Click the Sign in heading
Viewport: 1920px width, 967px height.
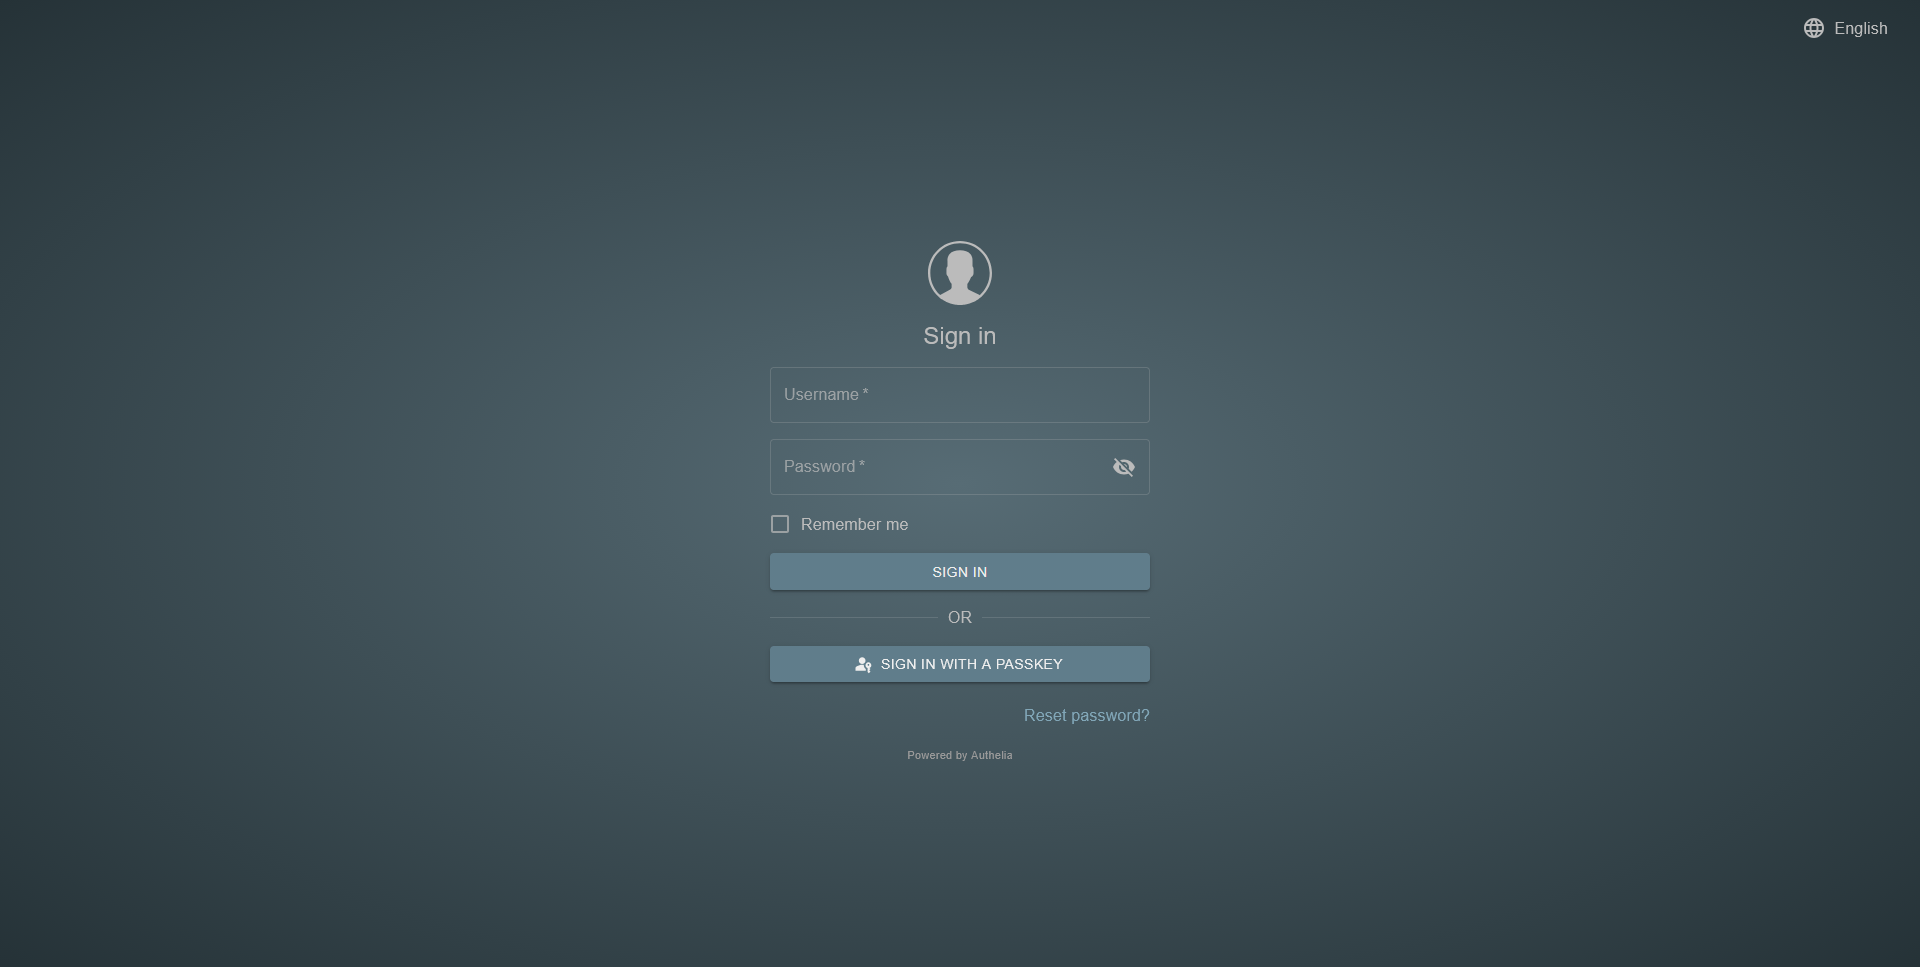[x=959, y=336]
